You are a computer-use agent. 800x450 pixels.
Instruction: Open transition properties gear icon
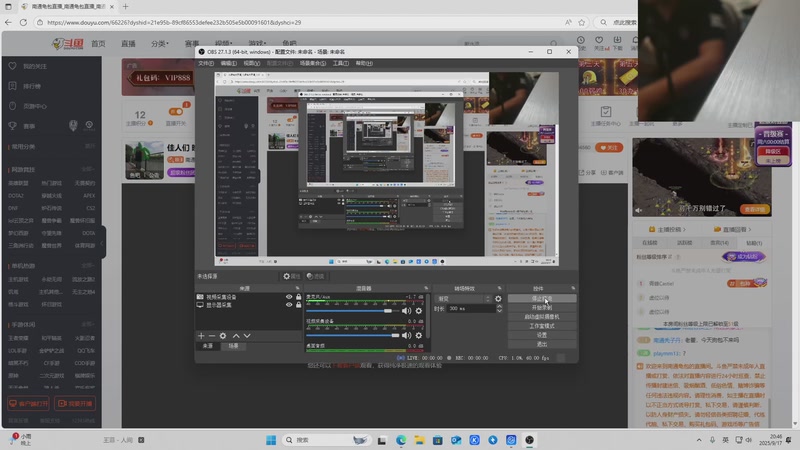click(x=498, y=299)
